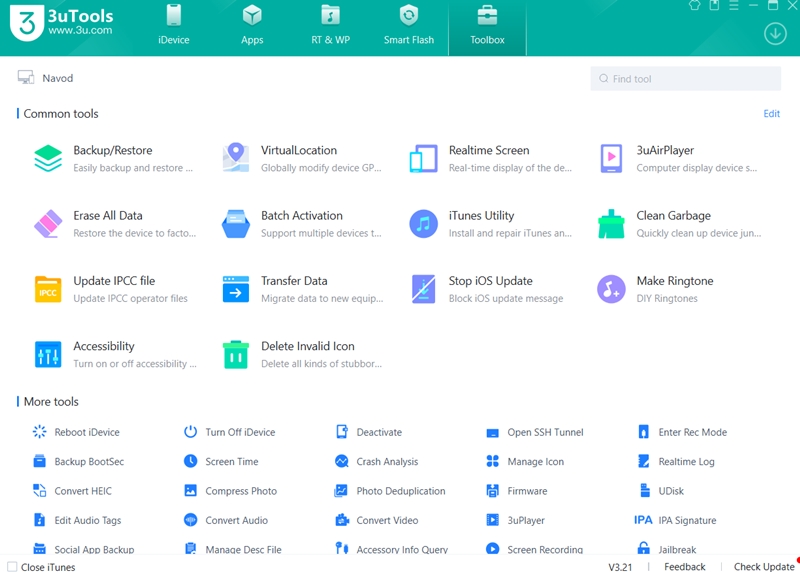Go to the Smart Flash tab
Viewport: 800px width, 572px height.
click(409, 24)
